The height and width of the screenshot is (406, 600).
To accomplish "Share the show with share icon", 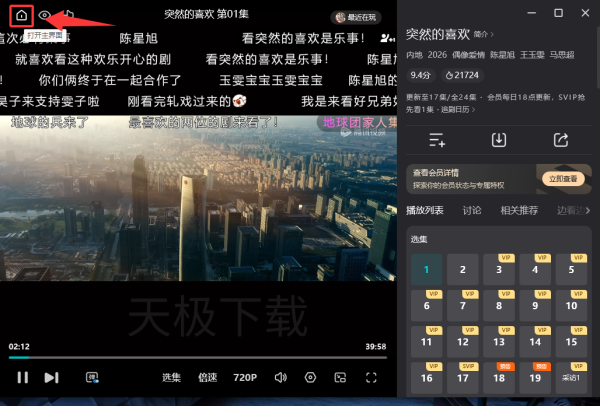I will coord(561,140).
